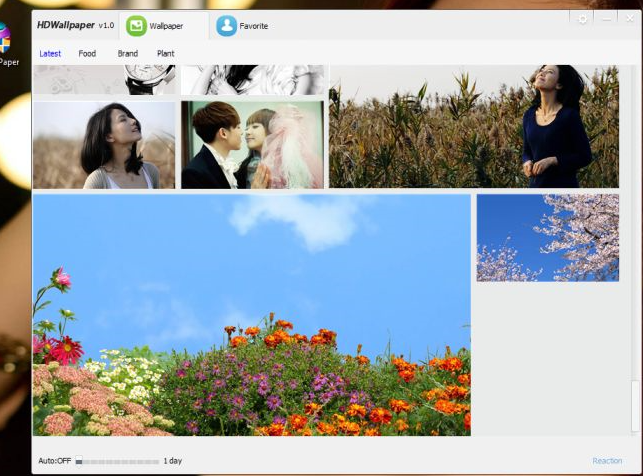Image resolution: width=643 pixels, height=476 pixels.
Task: Click the Reaction link
Action: 607,461
